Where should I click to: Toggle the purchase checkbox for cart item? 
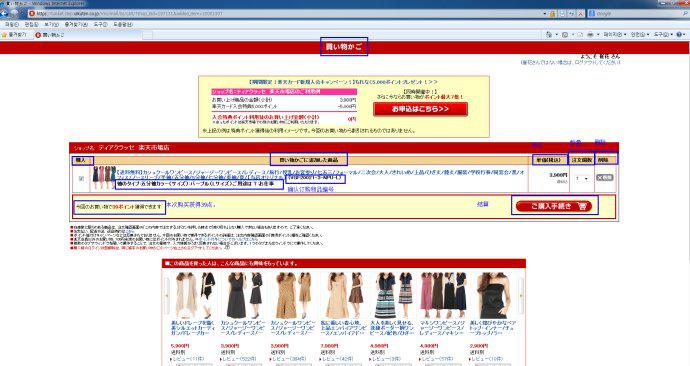click(x=81, y=179)
